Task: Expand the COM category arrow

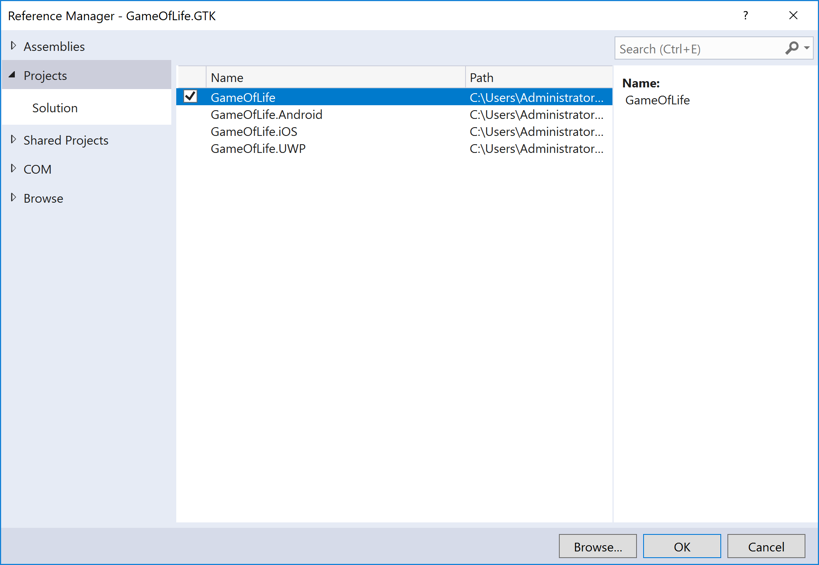Action: pos(14,168)
